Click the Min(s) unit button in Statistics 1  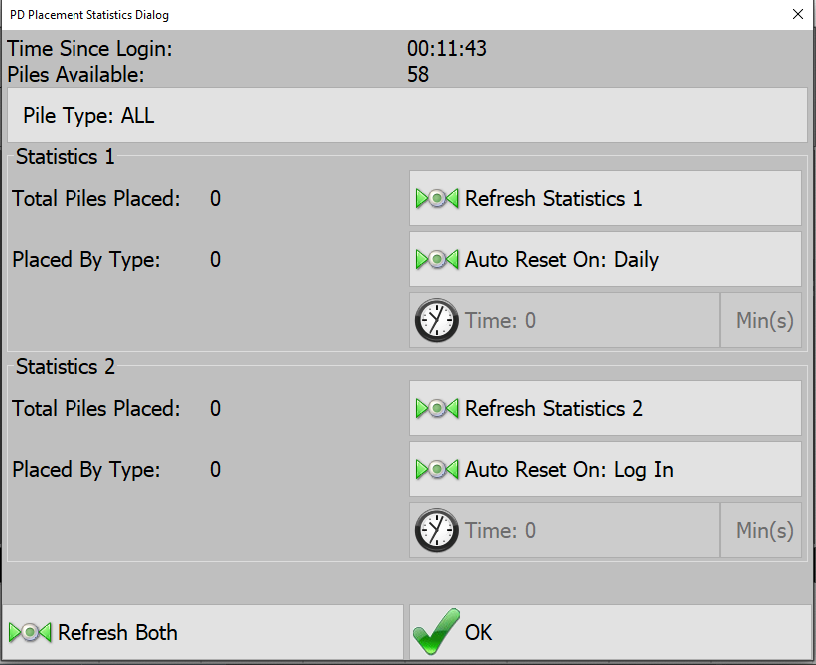[762, 321]
